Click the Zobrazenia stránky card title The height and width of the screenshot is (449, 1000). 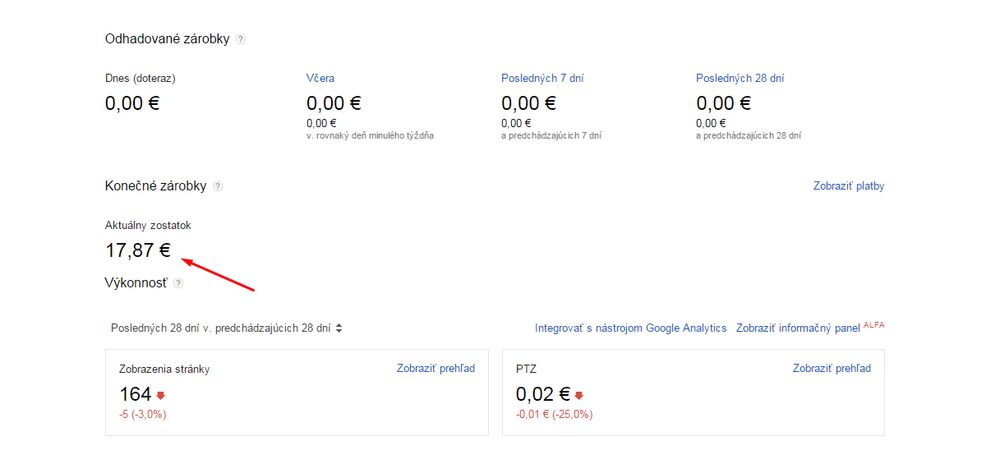tap(164, 369)
